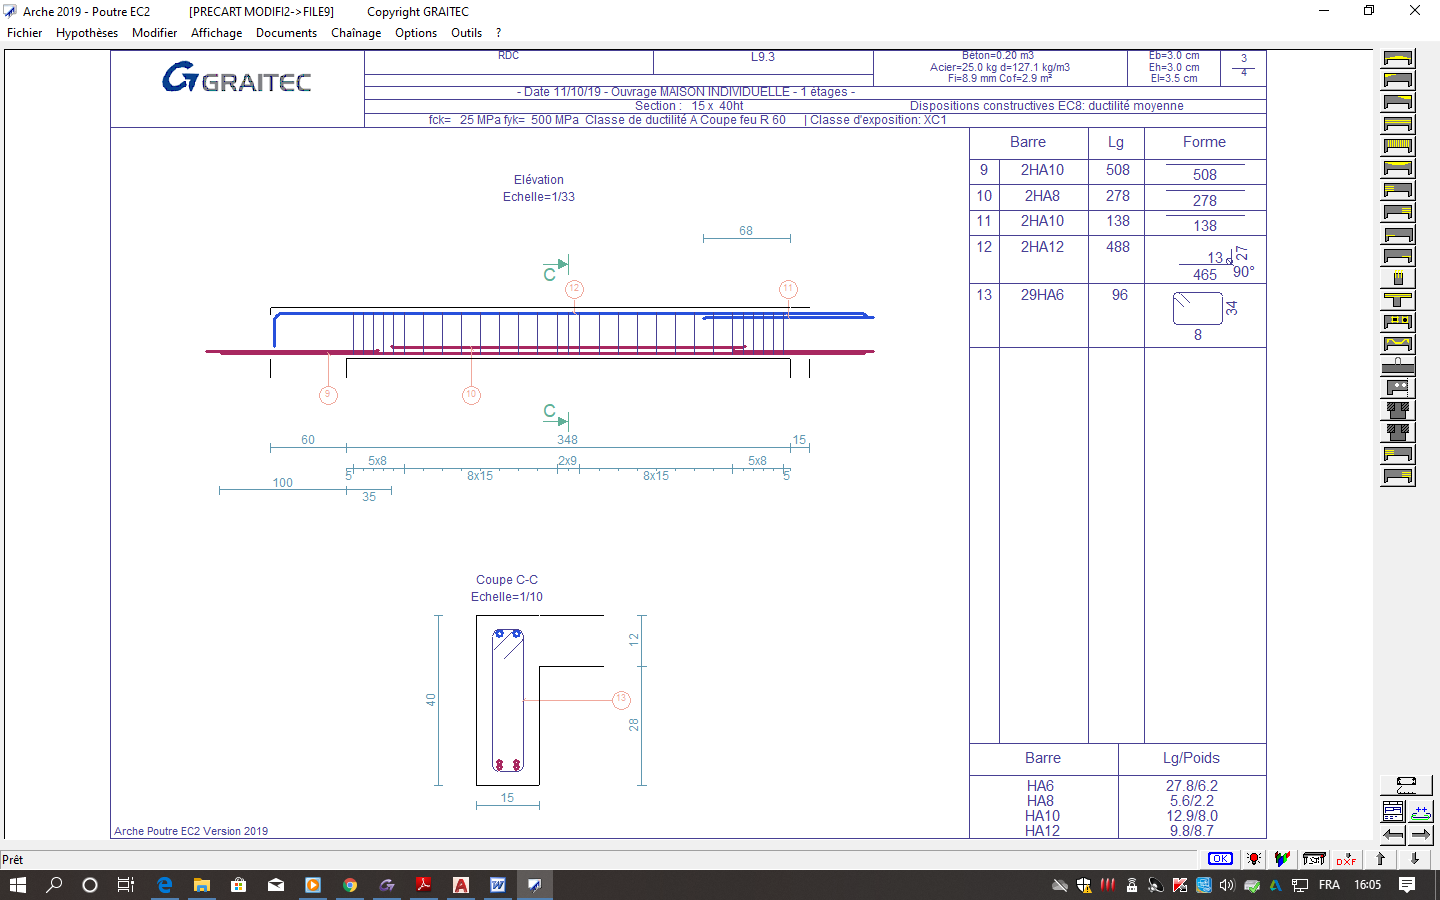Viewport: 1440px width, 900px height.
Task: Open the Fichier menu
Action: (x=24, y=33)
